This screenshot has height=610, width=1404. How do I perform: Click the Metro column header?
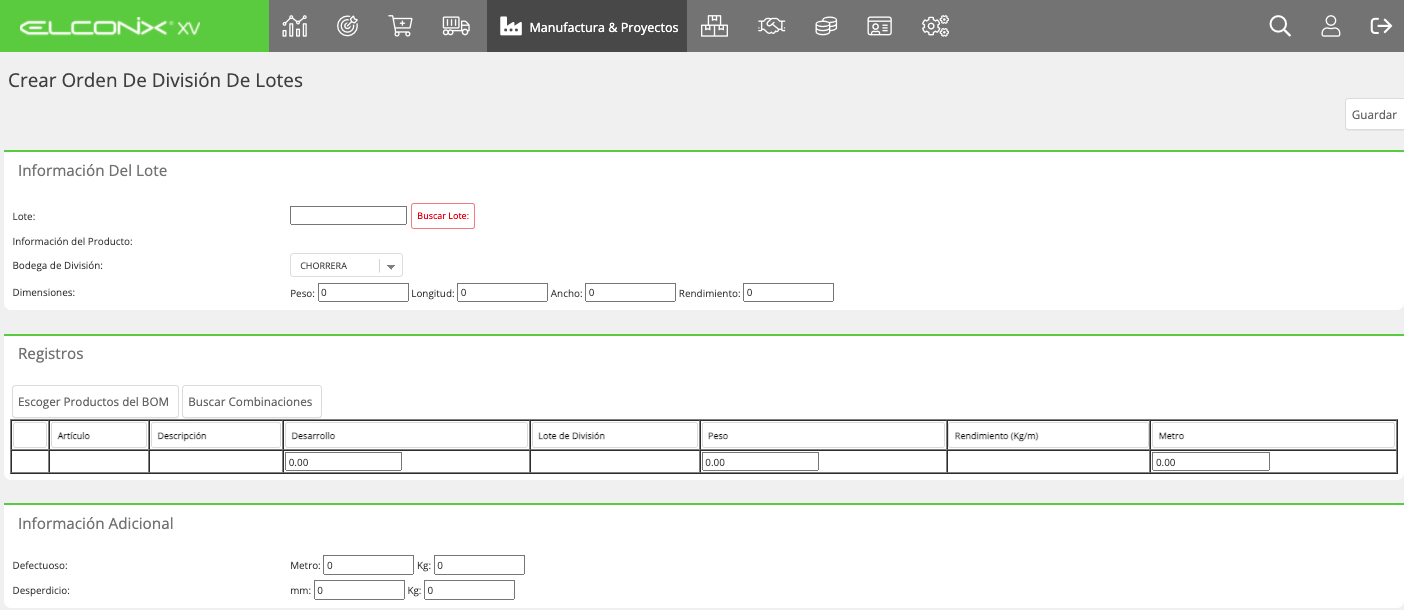[x=1273, y=436]
